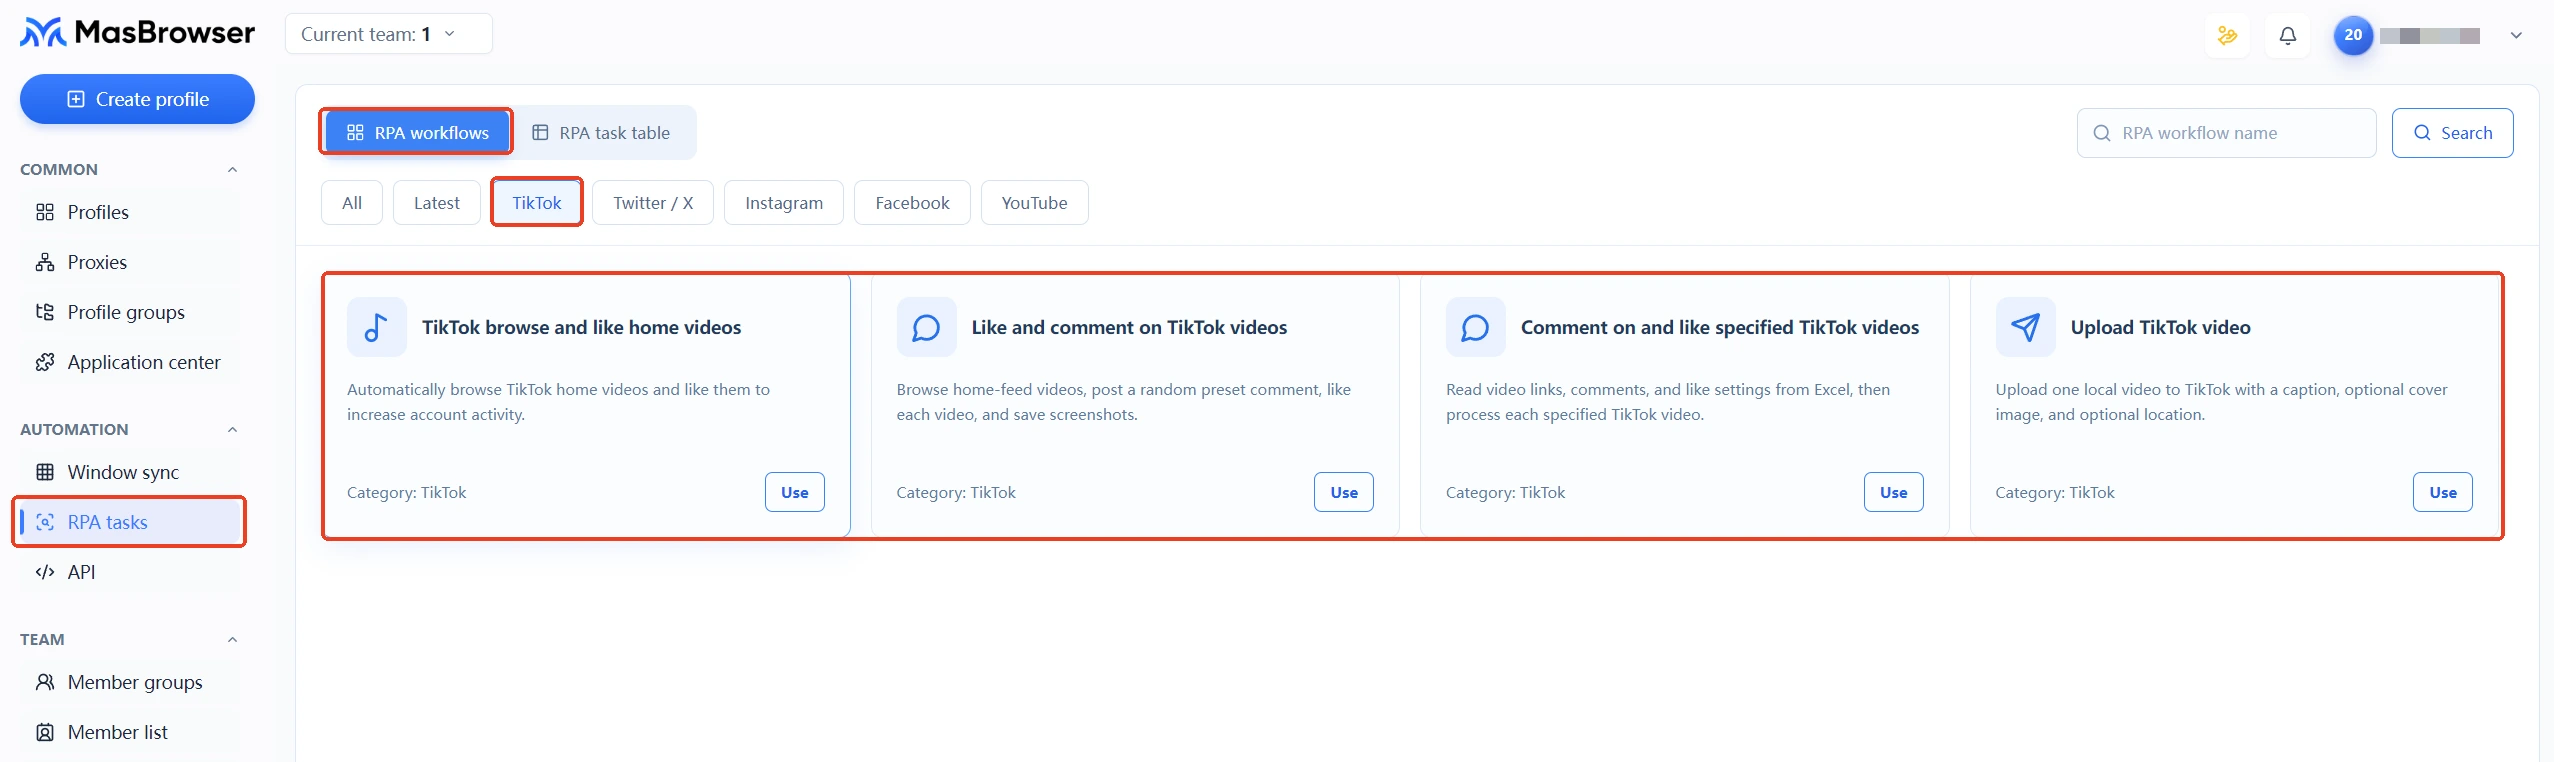This screenshot has width=2554, height=762.
Task: Select the Instagram category filter
Action: pos(784,203)
